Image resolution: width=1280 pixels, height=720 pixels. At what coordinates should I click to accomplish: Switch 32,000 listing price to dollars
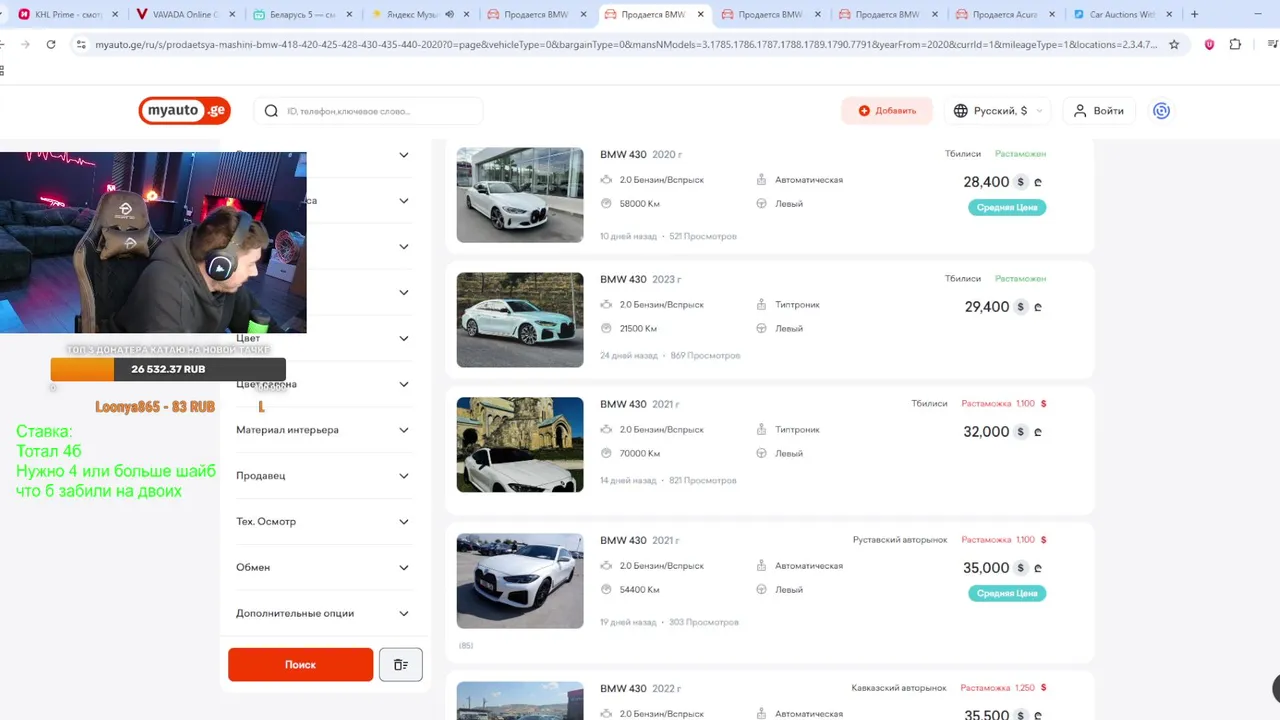point(1020,432)
